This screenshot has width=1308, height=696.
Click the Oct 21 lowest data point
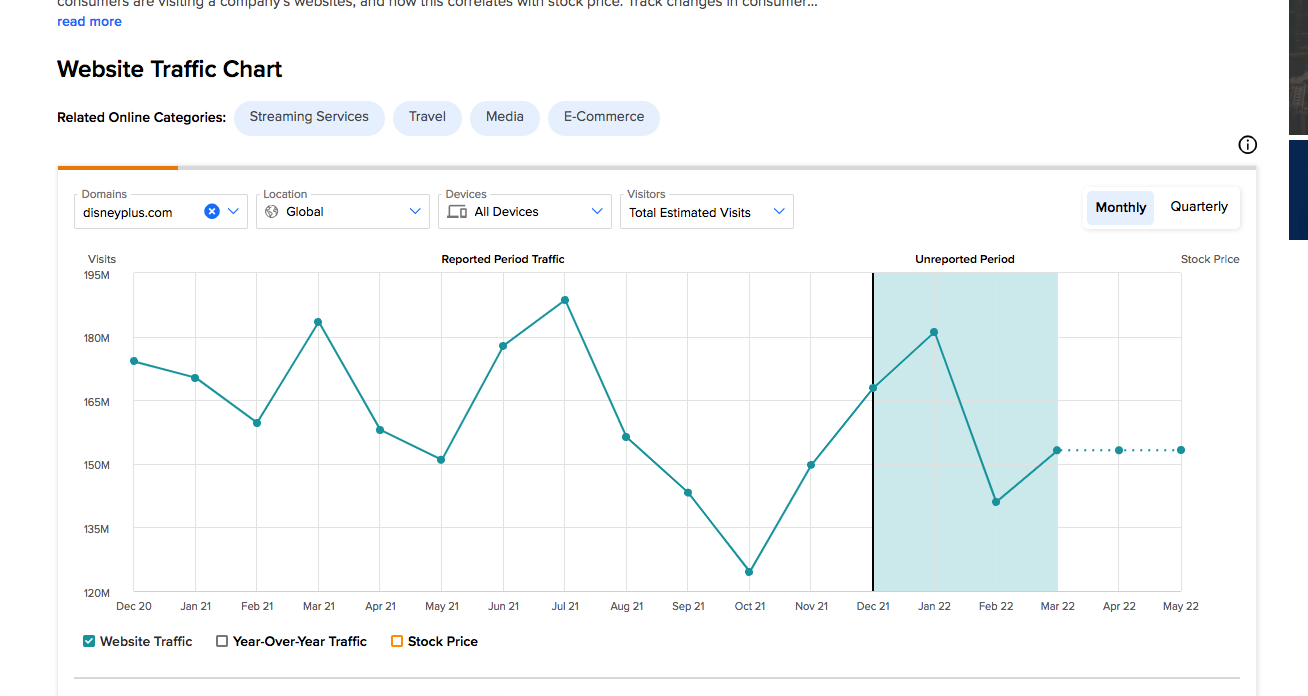tap(749, 572)
